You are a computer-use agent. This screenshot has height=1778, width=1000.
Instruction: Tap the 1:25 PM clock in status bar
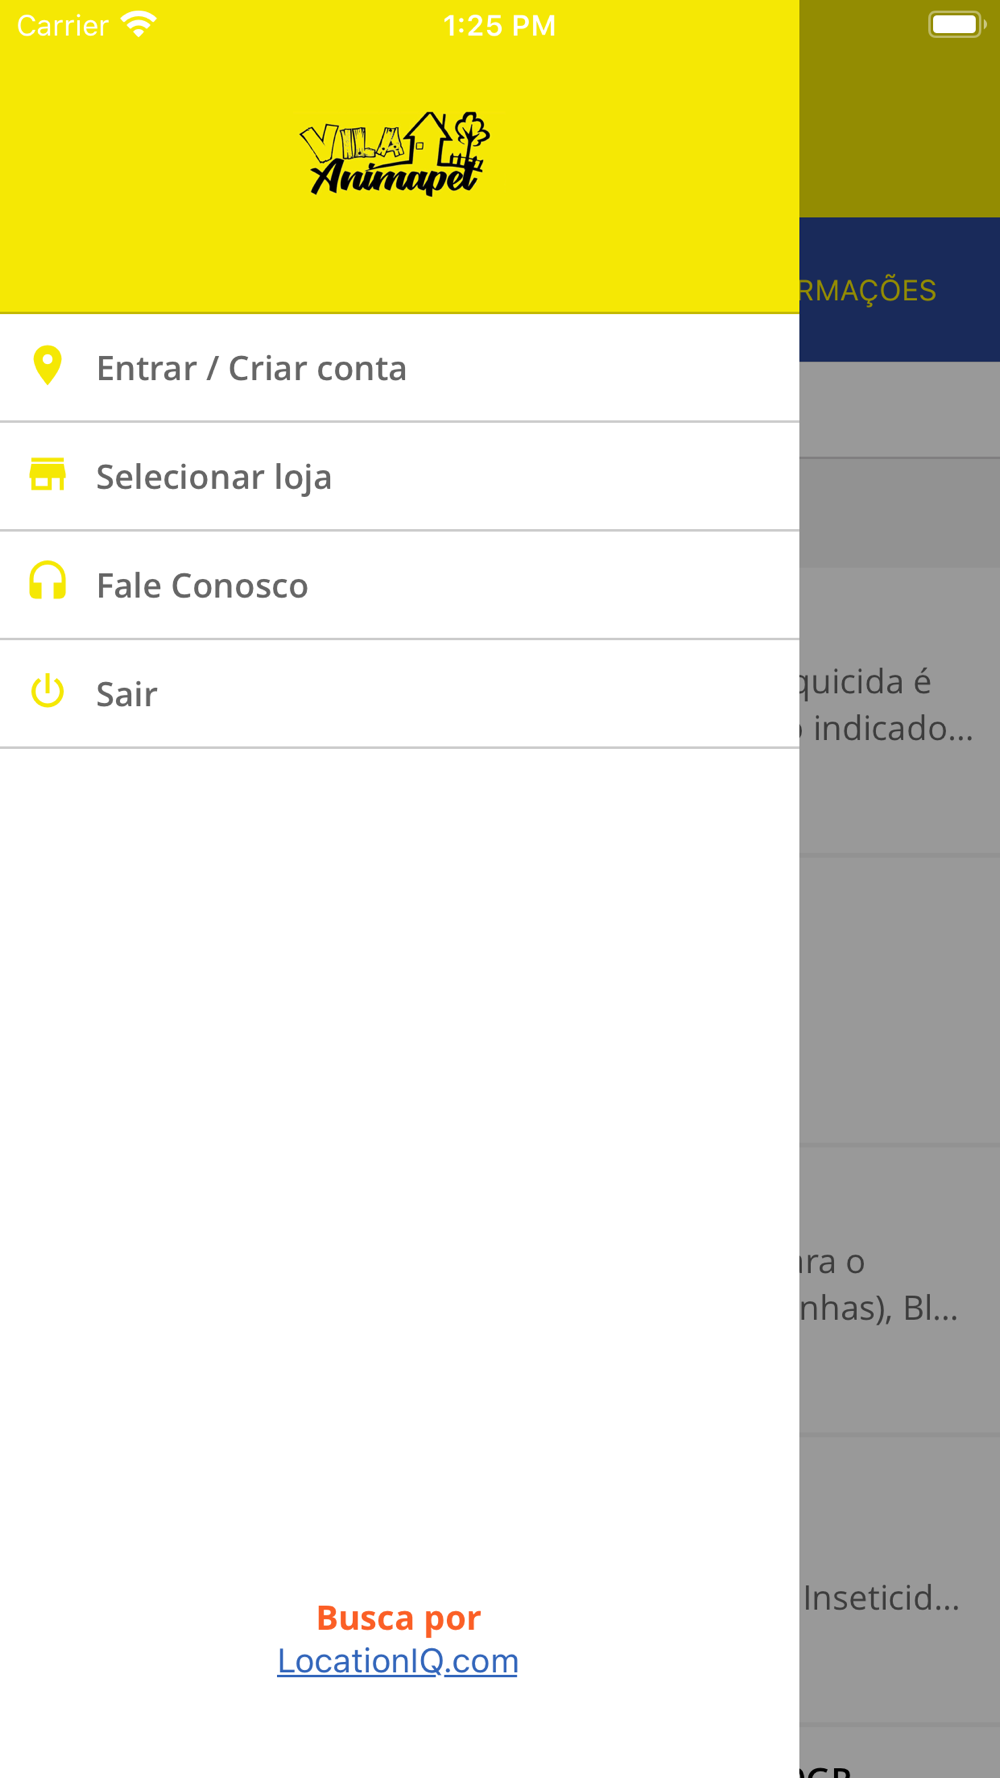pyautogui.click(x=499, y=25)
